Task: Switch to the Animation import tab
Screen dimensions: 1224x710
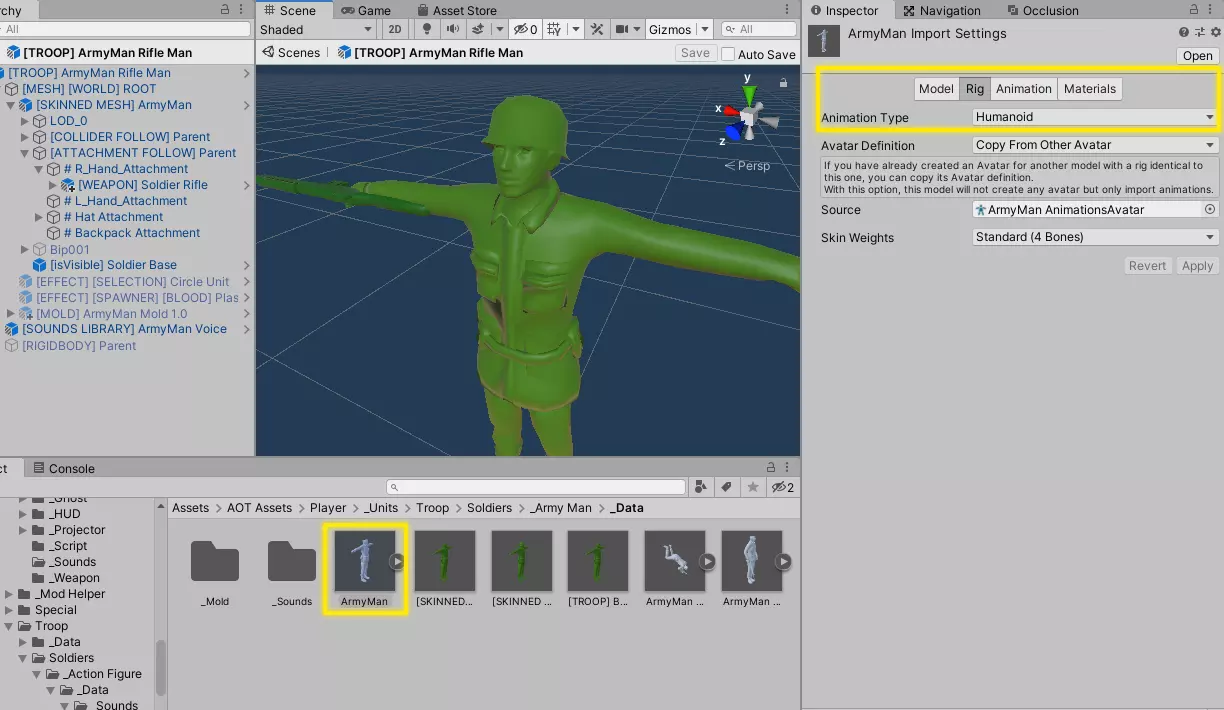Action: [x=1023, y=89]
